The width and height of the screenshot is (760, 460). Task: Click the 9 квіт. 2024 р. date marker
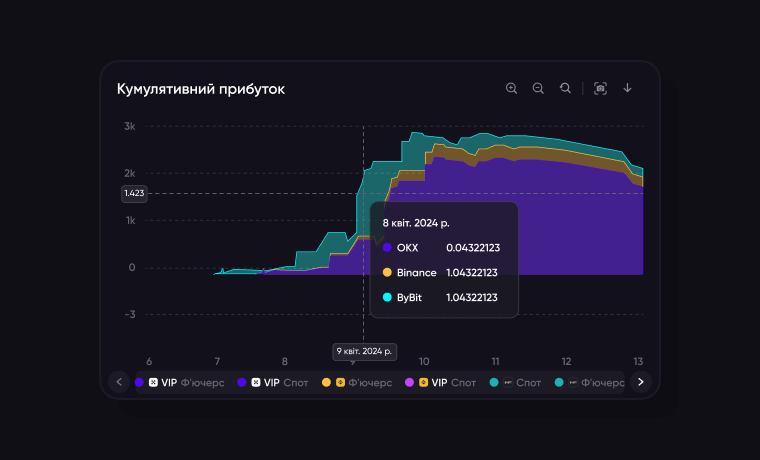(x=364, y=351)
